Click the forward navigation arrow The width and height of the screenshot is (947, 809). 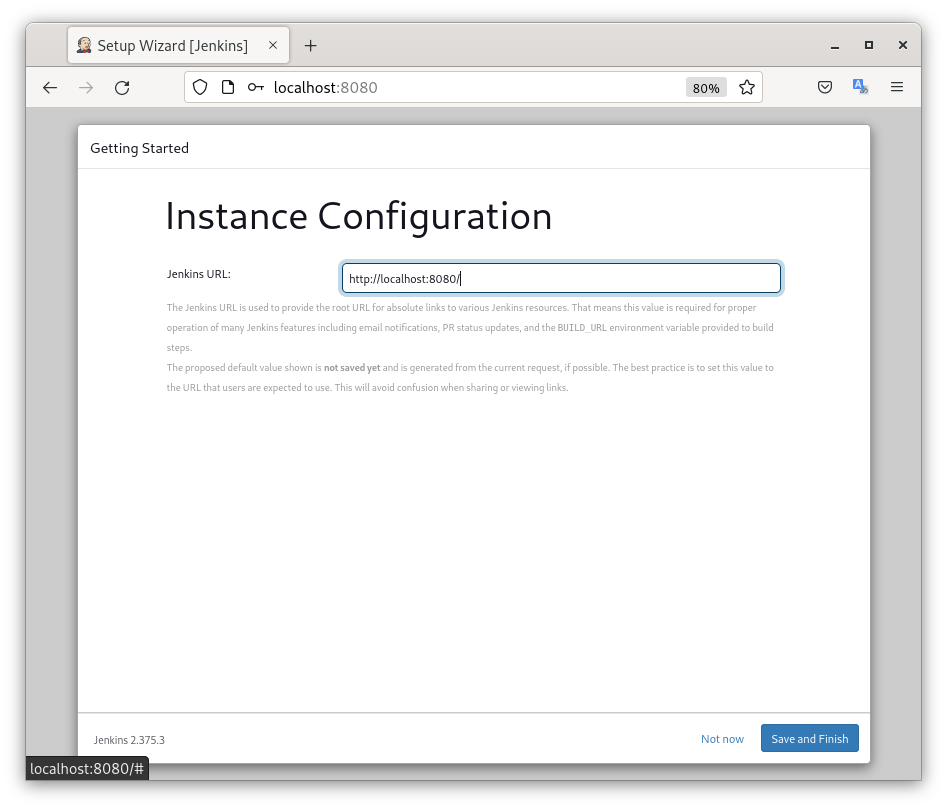[x=86, y=88]
